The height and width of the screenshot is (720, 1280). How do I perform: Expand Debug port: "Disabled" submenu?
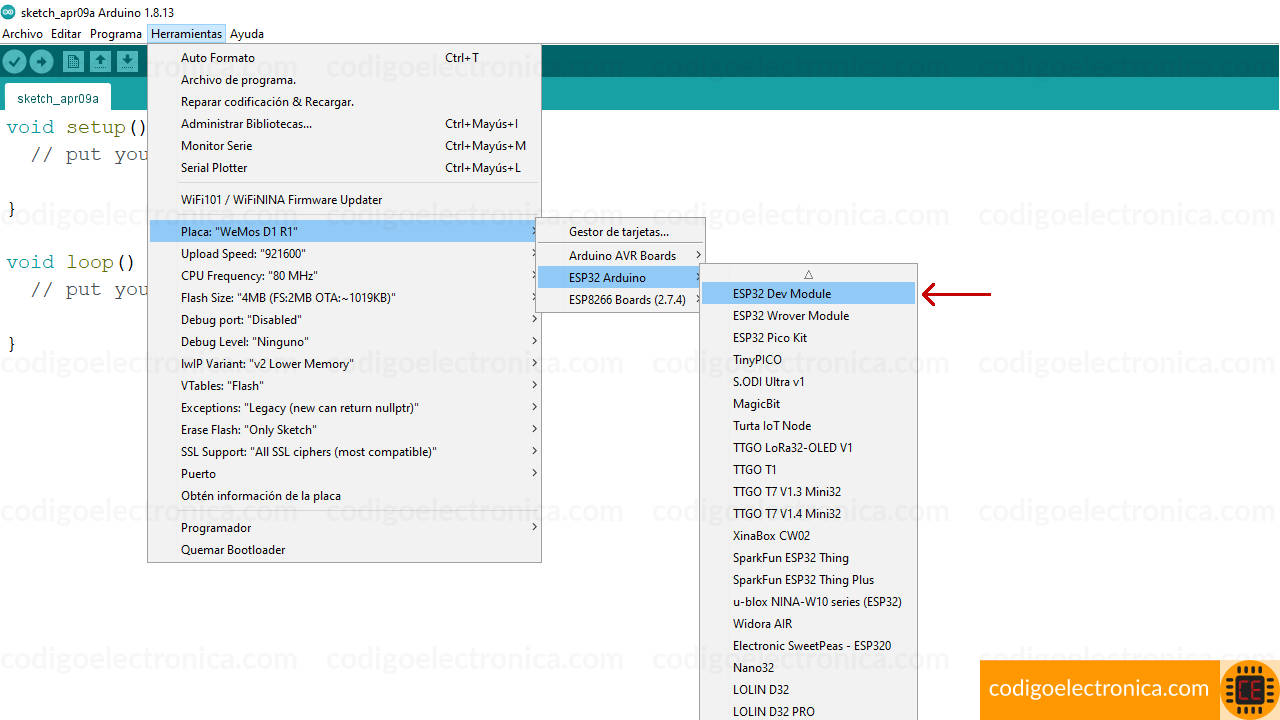click(344, 320)
